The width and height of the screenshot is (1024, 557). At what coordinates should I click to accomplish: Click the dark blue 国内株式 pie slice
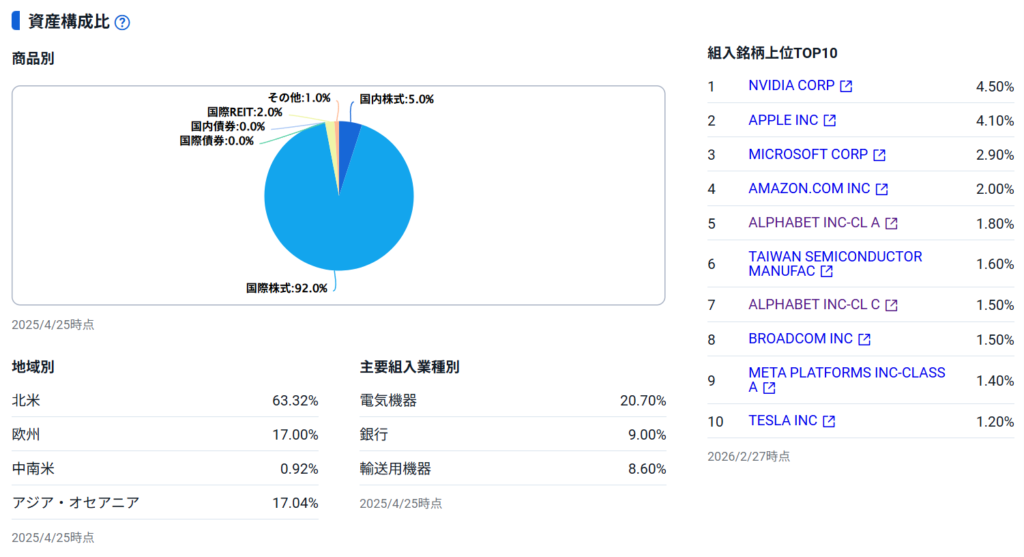[x=349, y=137]
